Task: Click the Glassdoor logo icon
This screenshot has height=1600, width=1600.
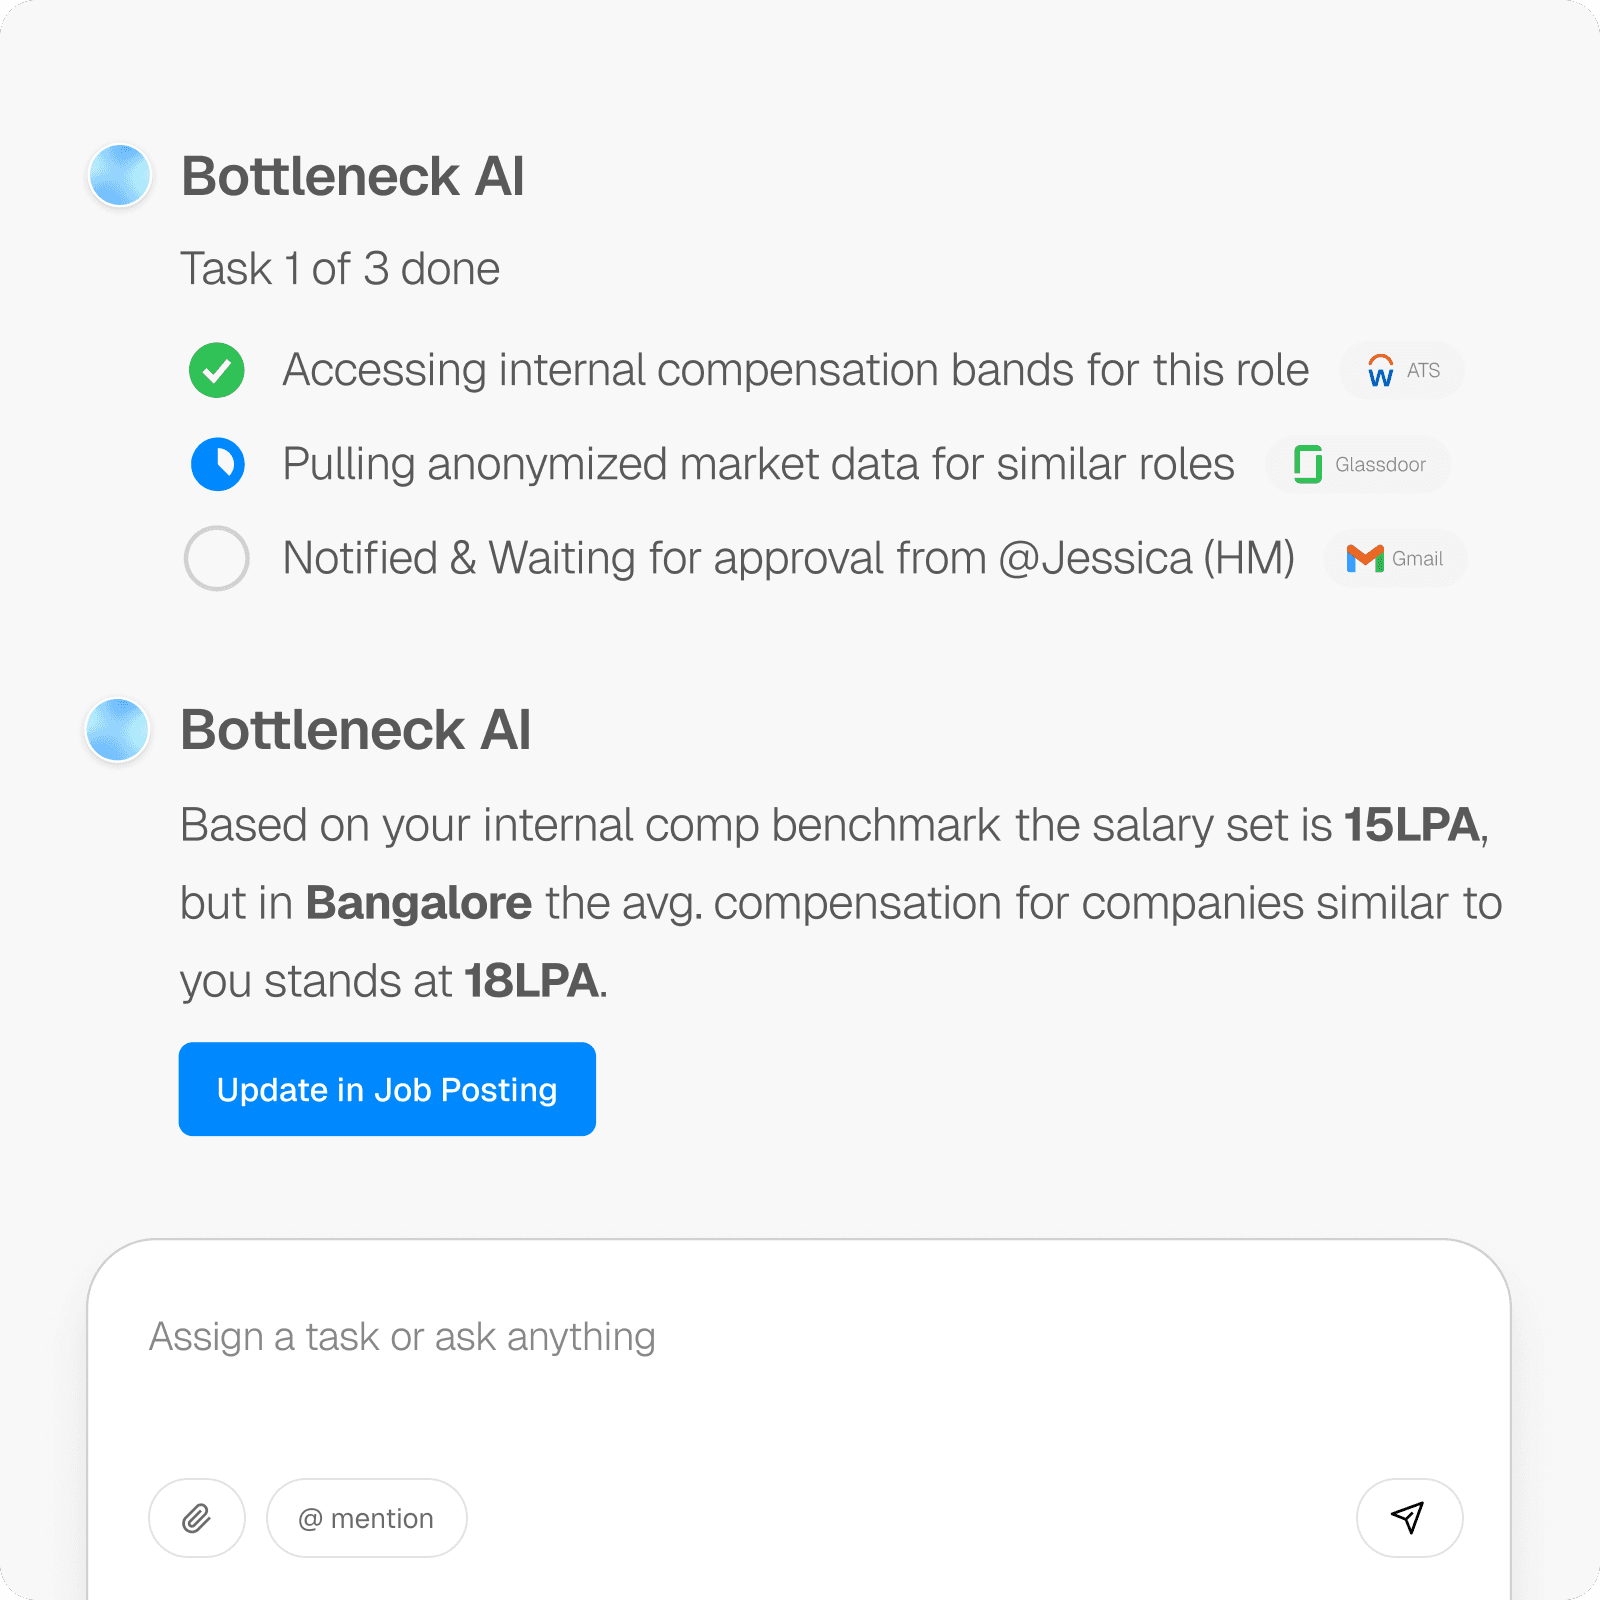Action: [x=1307, y=464]
